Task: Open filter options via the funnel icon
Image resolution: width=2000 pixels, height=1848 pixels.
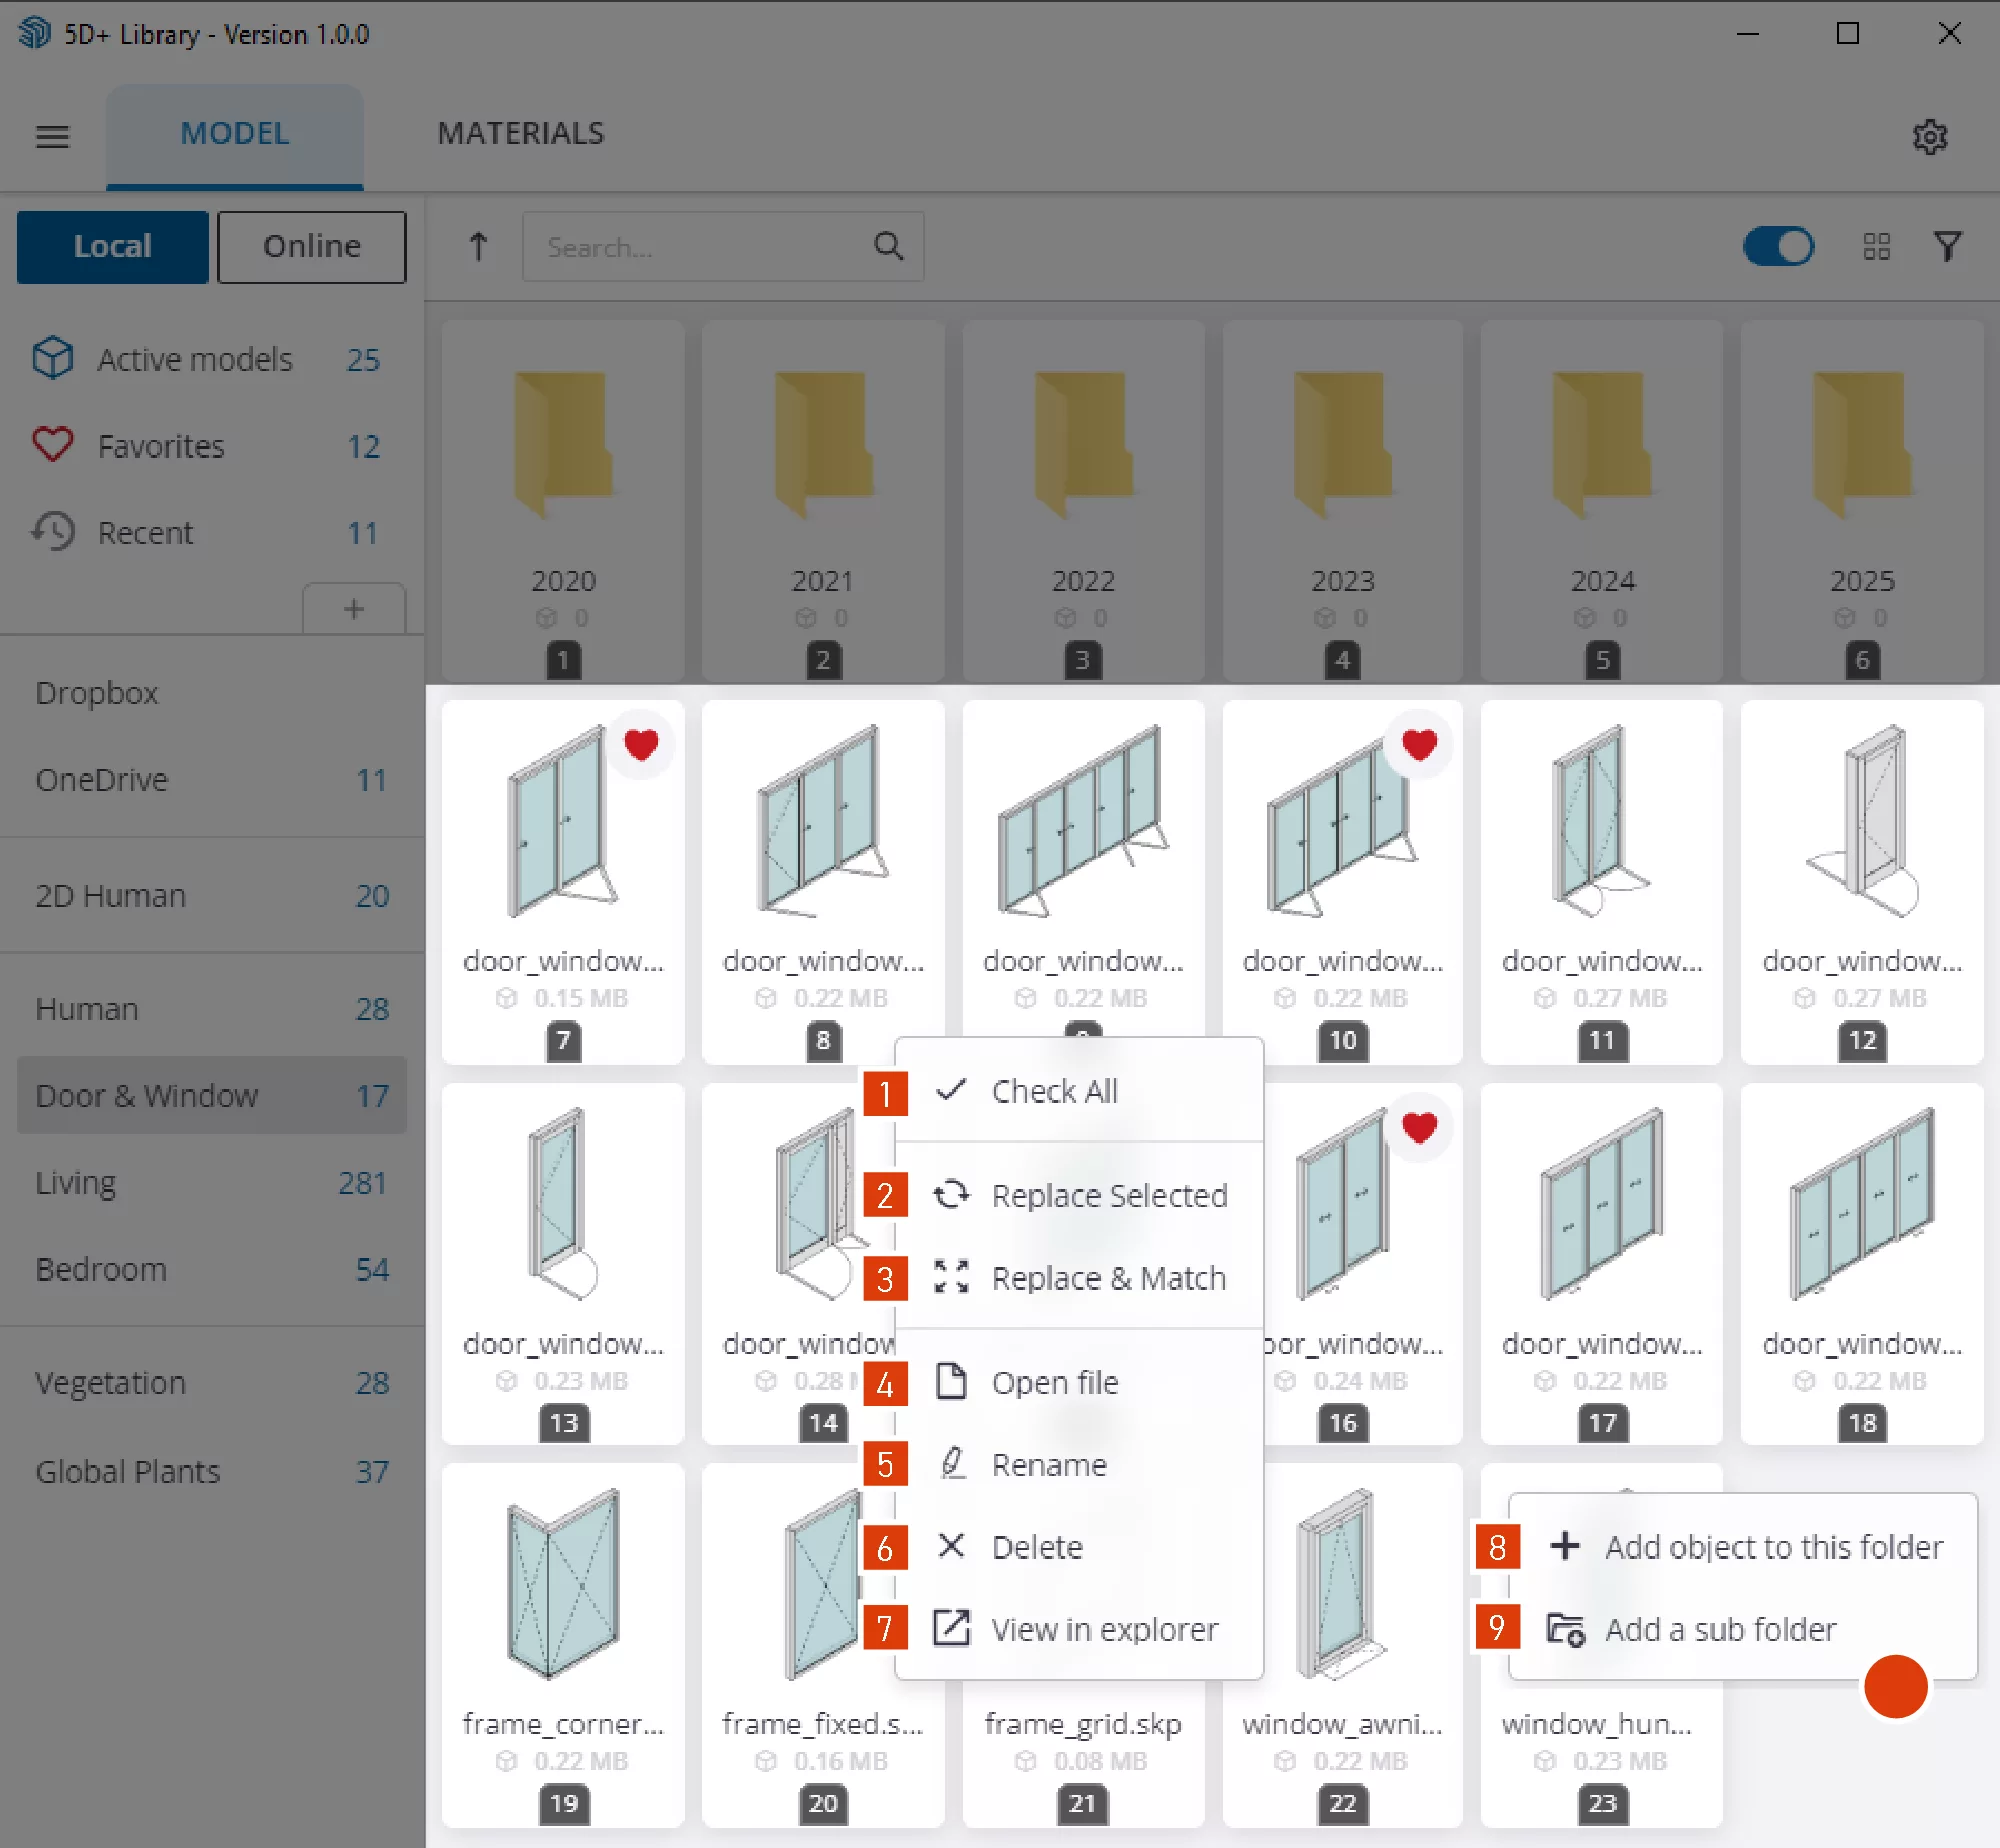Action: click(1948, 247)
